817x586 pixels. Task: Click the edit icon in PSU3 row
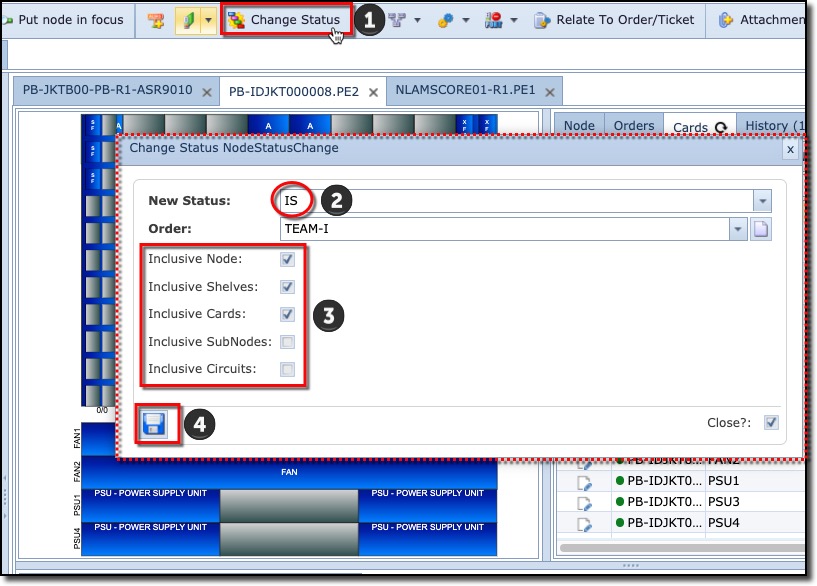[x=585, y=502]
